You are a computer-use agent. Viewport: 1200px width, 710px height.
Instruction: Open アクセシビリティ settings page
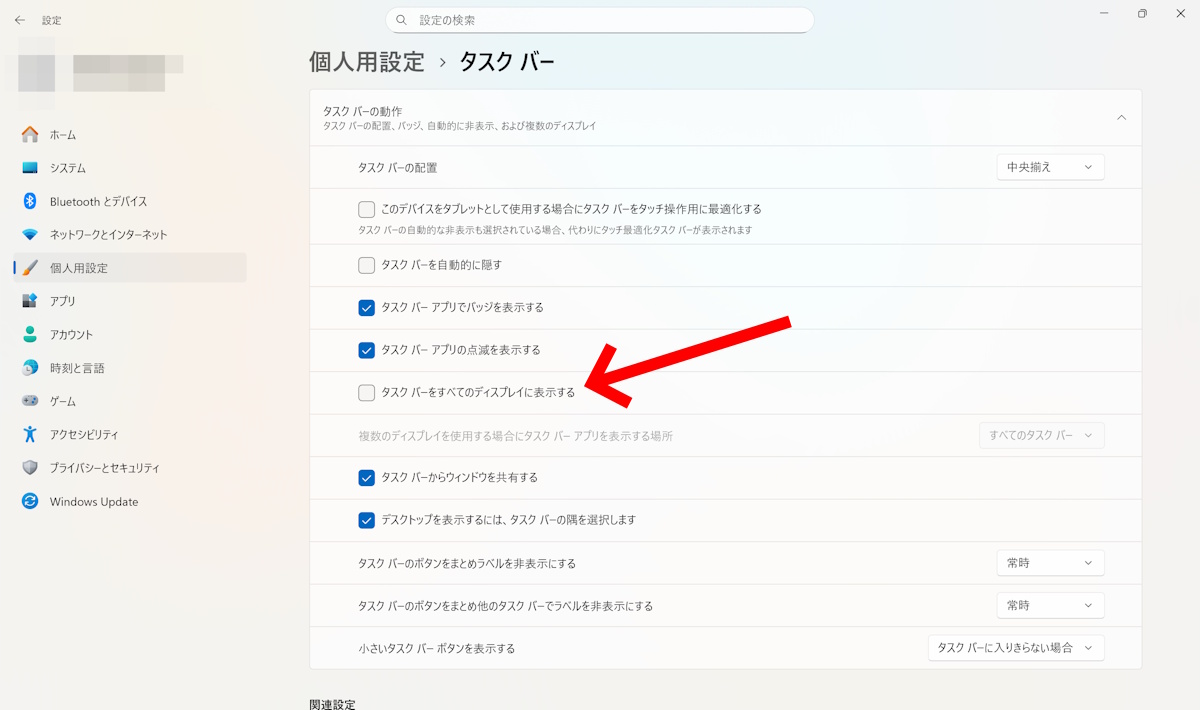[84, 434]
